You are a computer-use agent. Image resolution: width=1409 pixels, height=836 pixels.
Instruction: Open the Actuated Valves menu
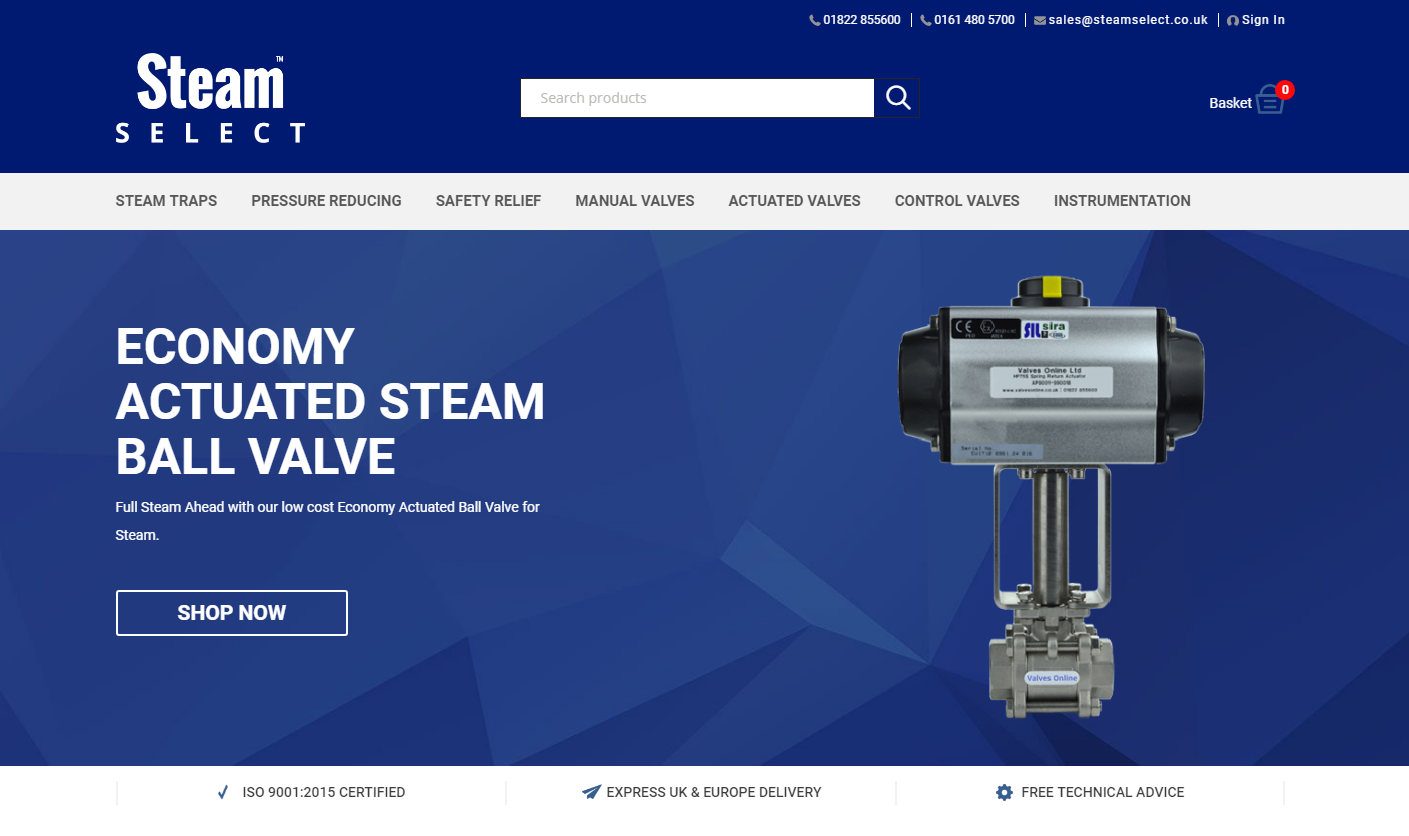tap(795, 201)
